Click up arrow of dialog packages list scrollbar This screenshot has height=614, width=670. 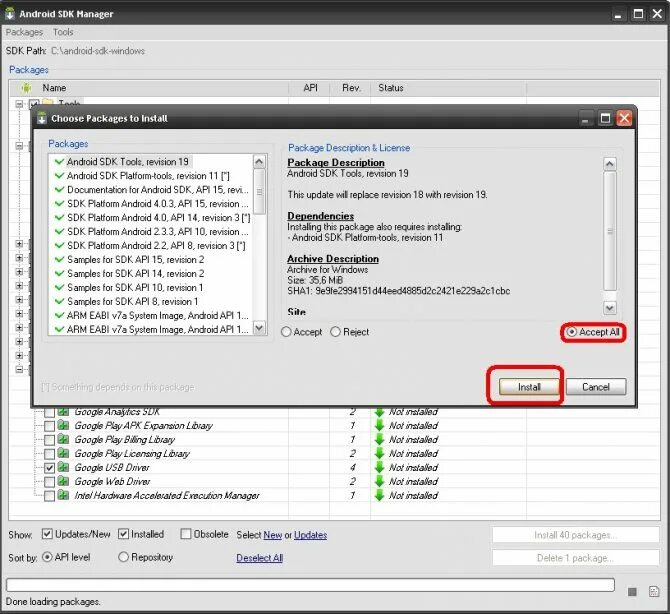[x=259, y=162]
